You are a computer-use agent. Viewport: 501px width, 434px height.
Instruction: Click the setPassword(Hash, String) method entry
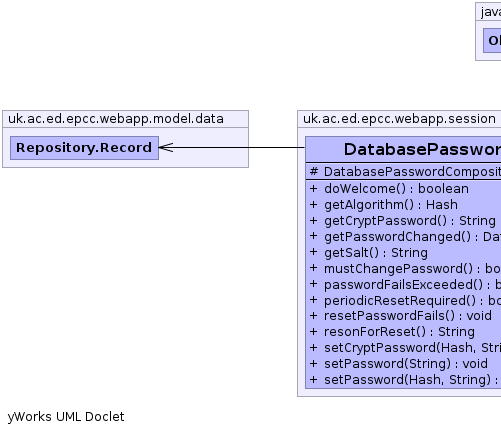(405, 380)
